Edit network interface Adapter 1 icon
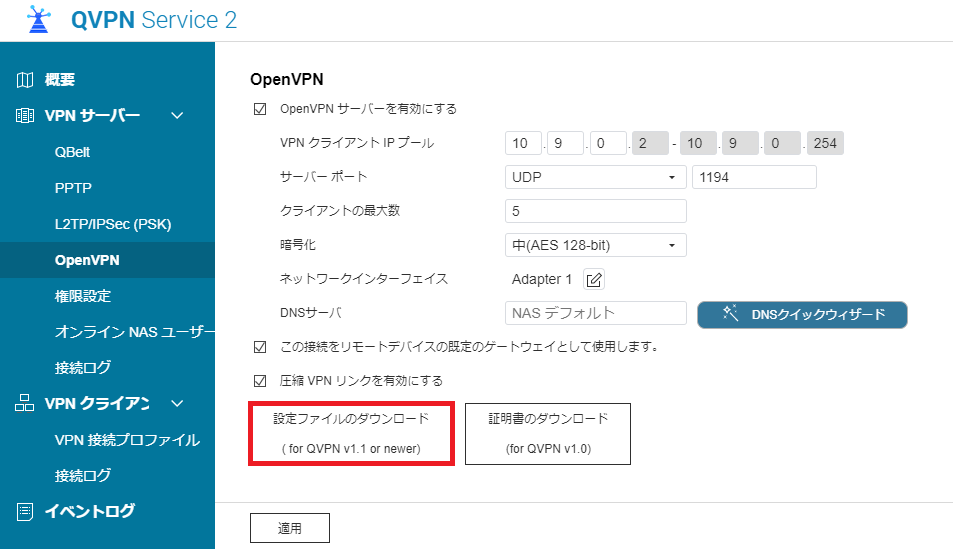This screenshot has width=953, height=549. pos(594,280)
